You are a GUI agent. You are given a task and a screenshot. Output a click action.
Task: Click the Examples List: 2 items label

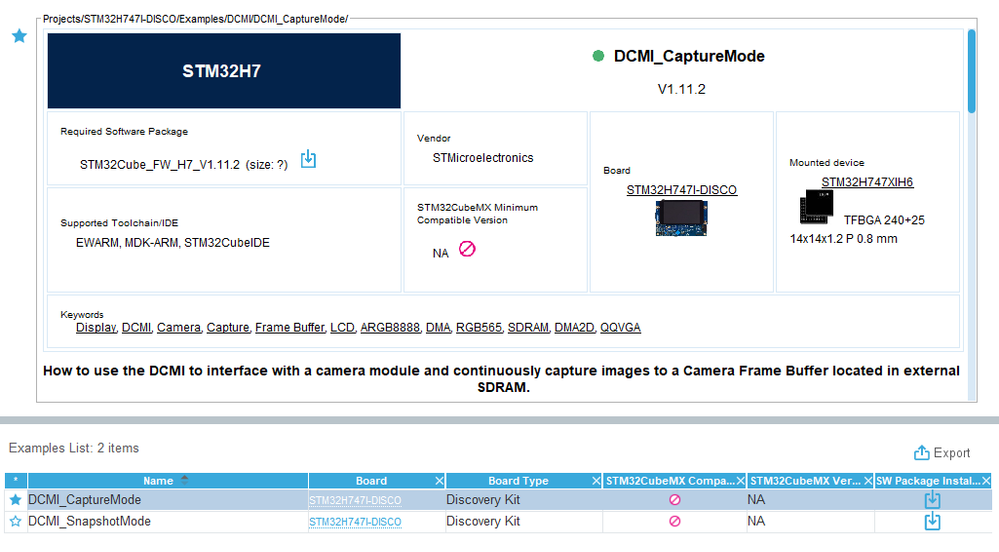74,448
